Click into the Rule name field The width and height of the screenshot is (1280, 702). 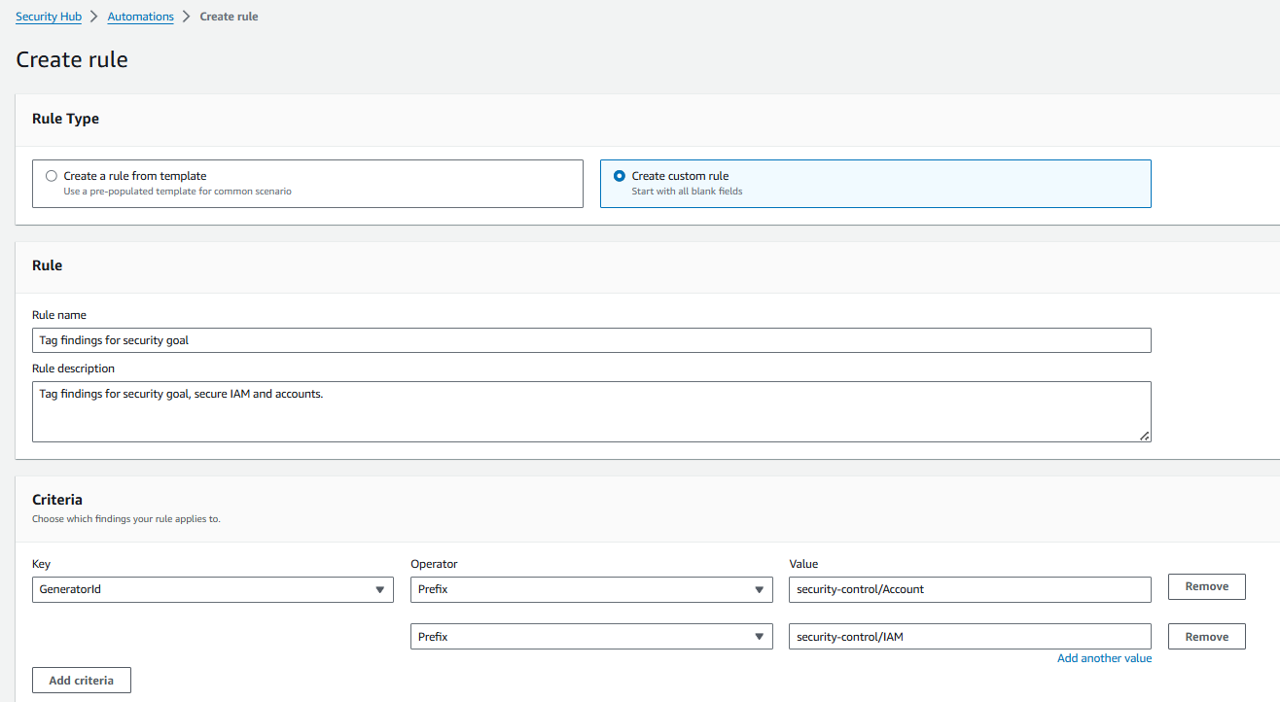[591, 340]
